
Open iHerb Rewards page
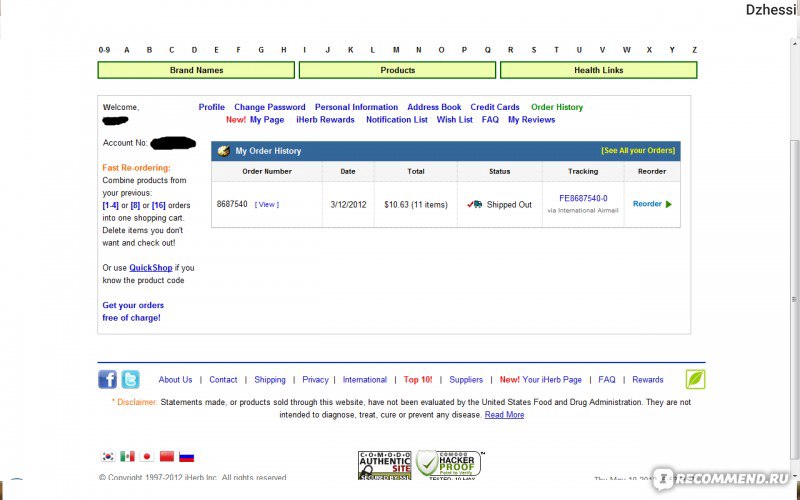pyautogui.click(x=326, y=120)
